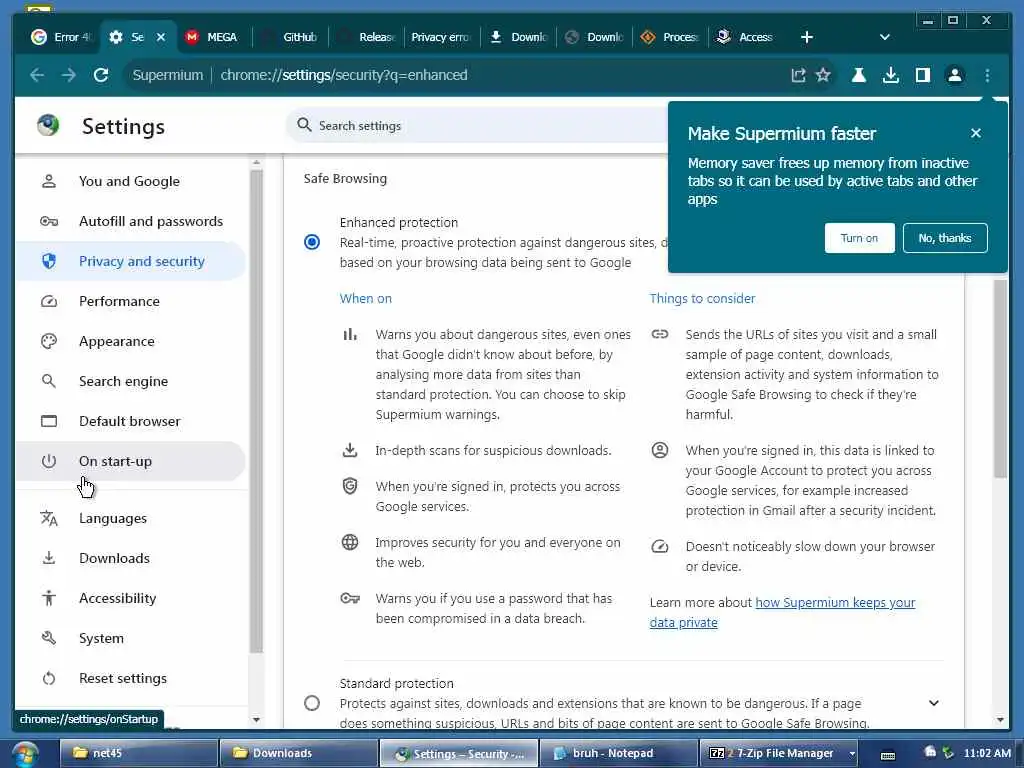The width and height of the screenshot is (1024, 768).
Task: Open the profile avatar icon
Action: point(955,75)
